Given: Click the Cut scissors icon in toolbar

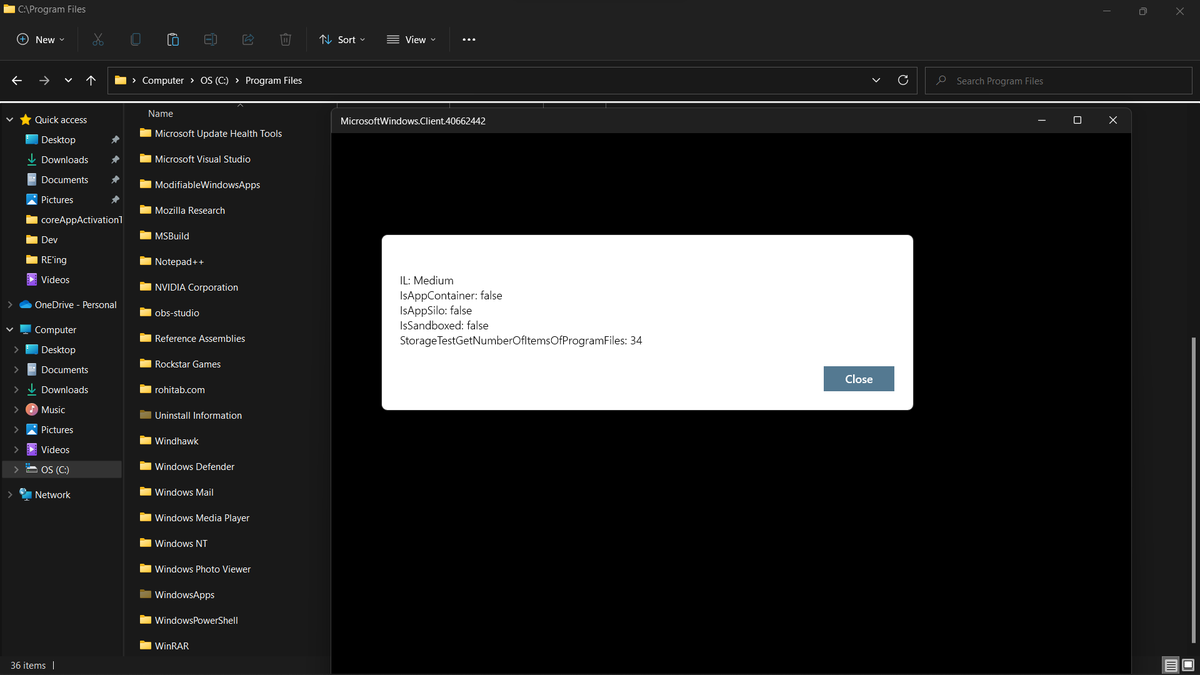Looking at the screenshot, I should point(97,40).
